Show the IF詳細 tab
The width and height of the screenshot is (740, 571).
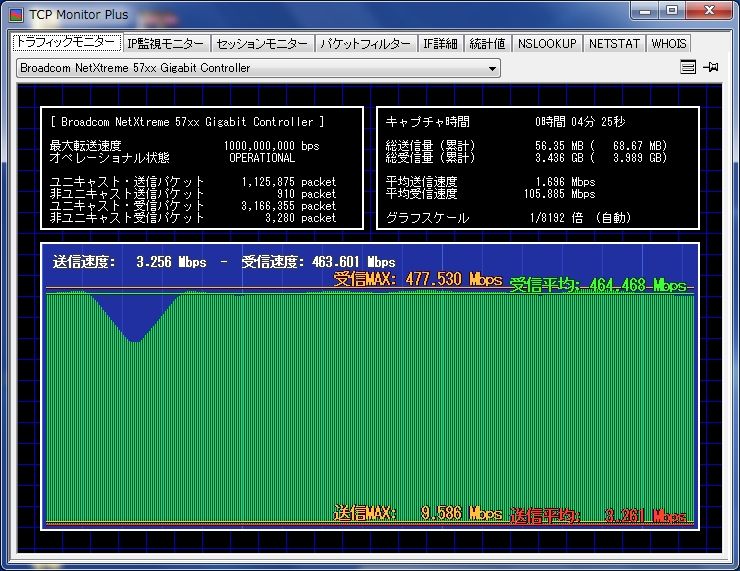[x=440, y=44]
